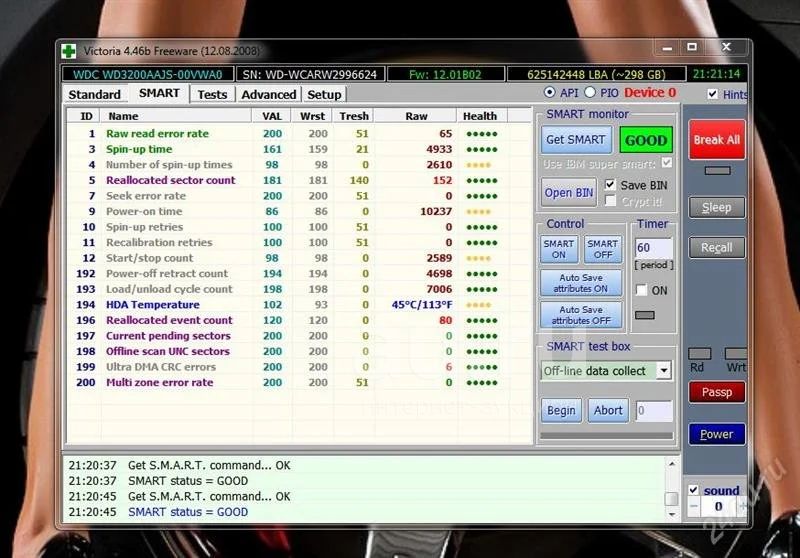Screen dimensions: 800x558
Task: Click the serial number SN field
Action: pyautogui.click(x=310, y=74)
